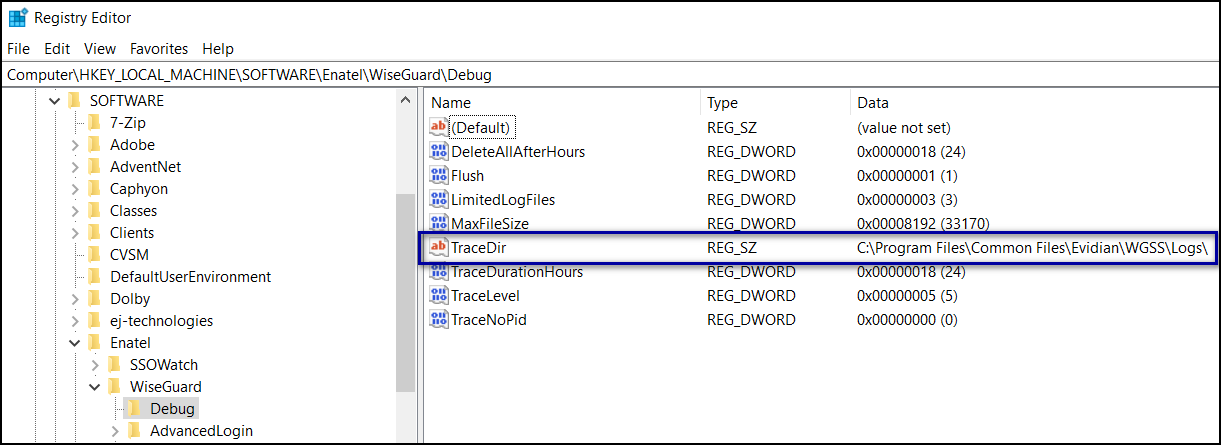Open the Favorites menu
The width and height of the screenshot is (1221, 445).
pos(159,49)
